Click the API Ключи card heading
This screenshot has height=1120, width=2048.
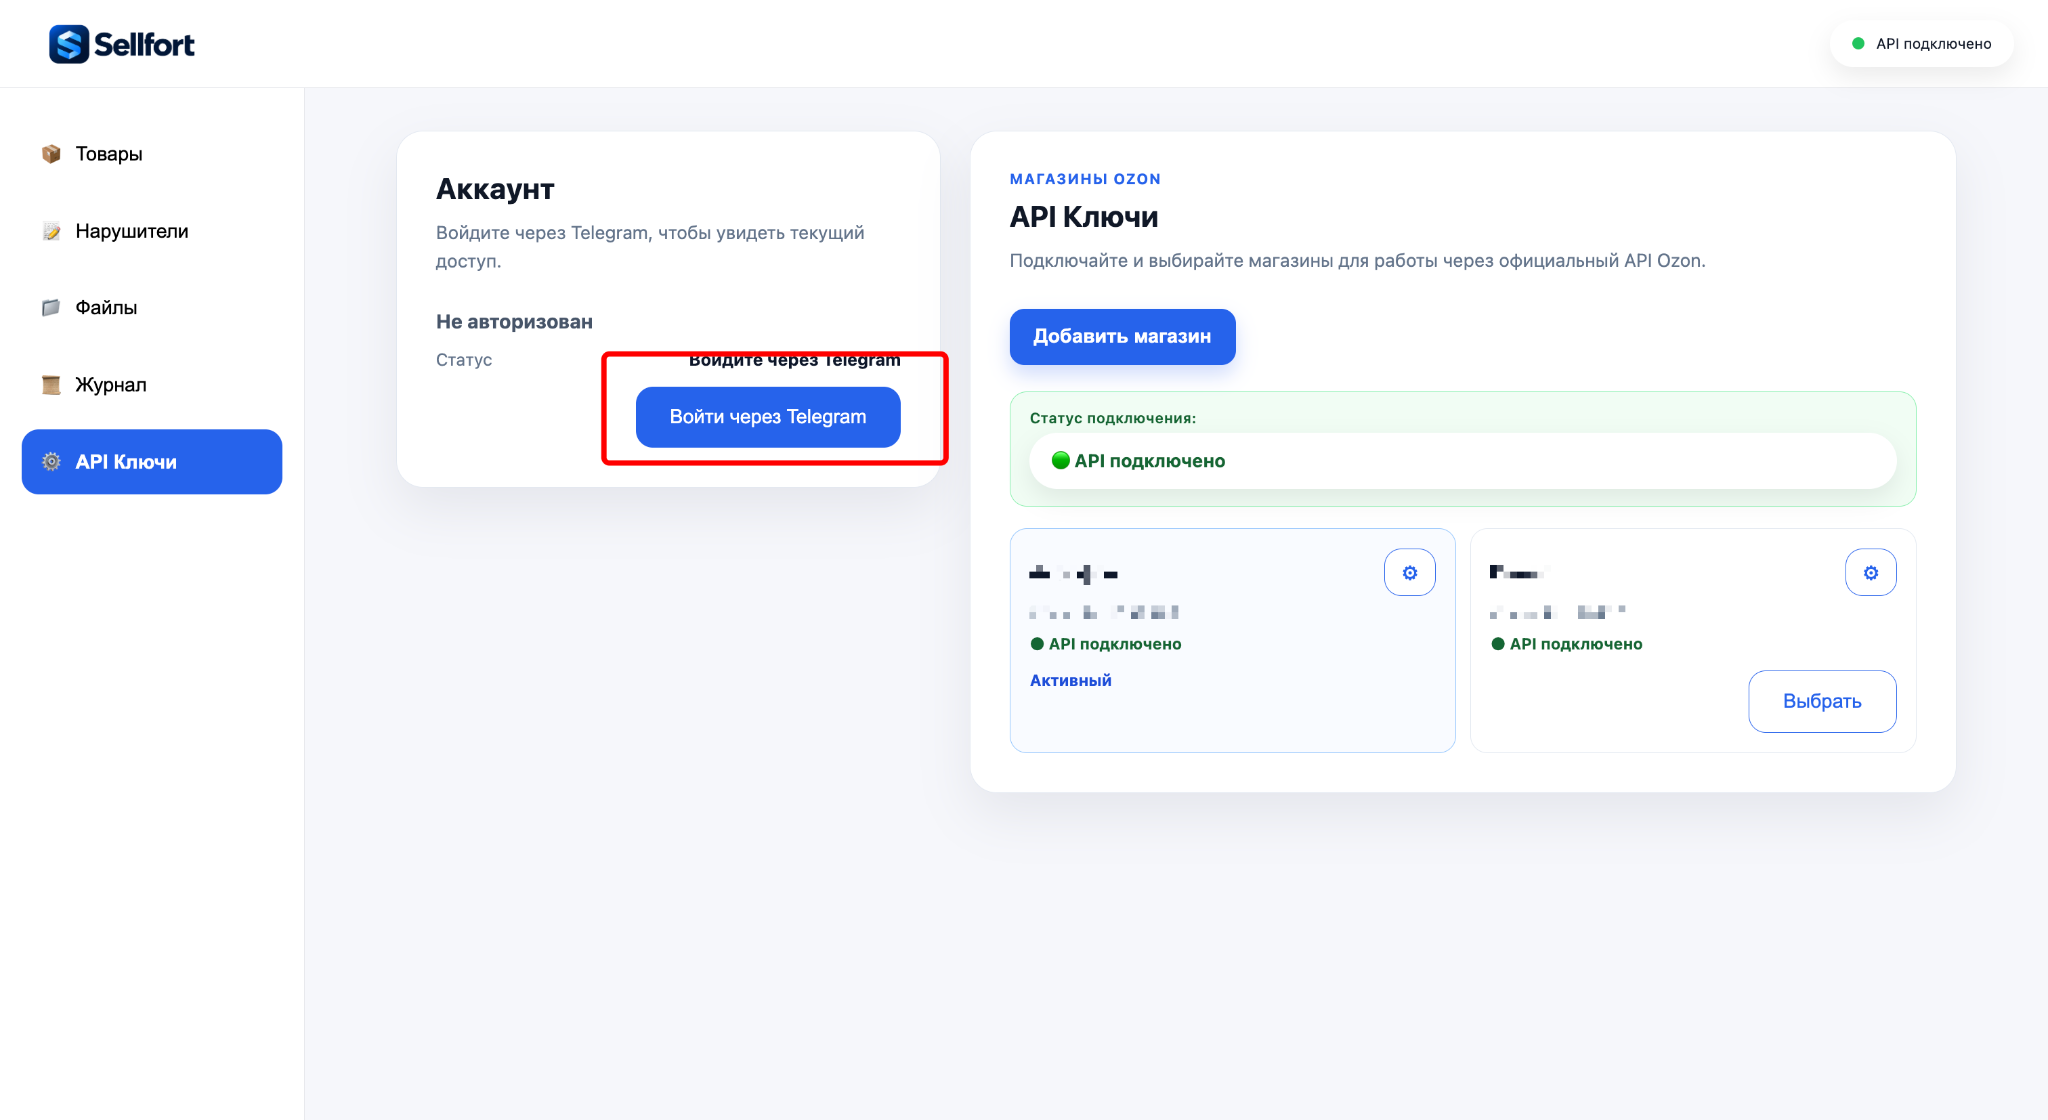pyautogui.click(x=1084, y=217)
